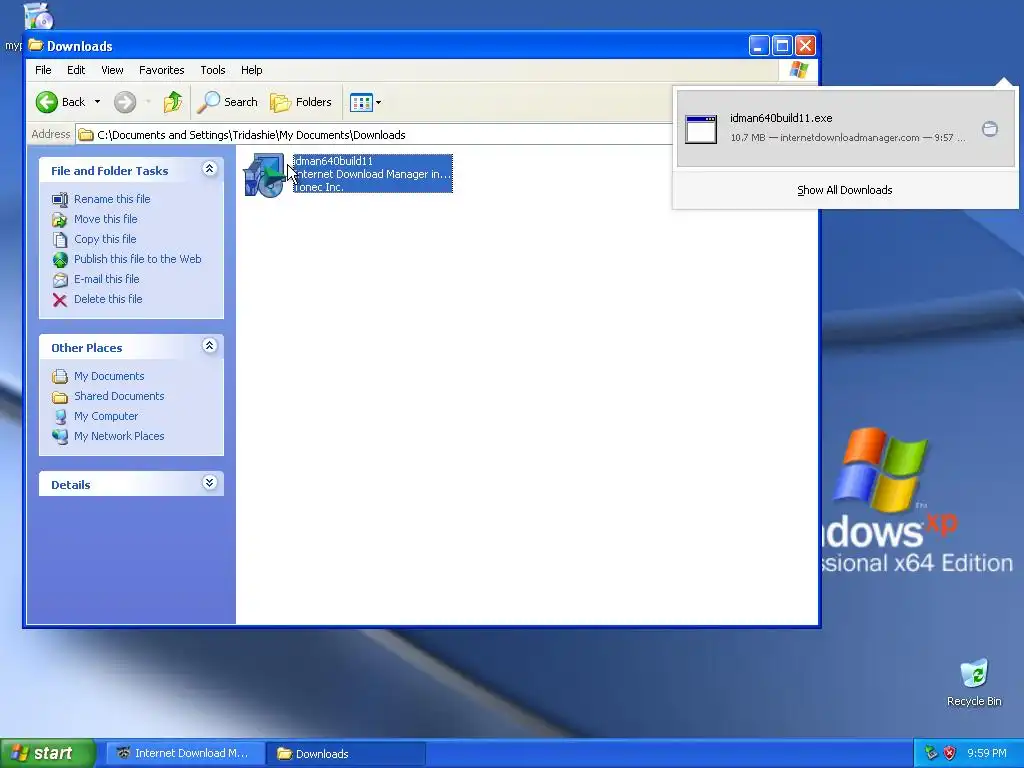Click the exe file icon in downloads popup
Image resolution: width=1024 pixels, height=768 pixels.
coord(701,129)
